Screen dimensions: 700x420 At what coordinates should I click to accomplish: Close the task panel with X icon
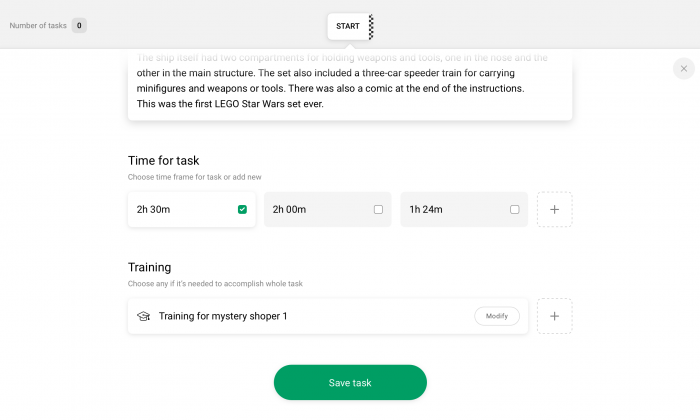(x=683, y=69)
